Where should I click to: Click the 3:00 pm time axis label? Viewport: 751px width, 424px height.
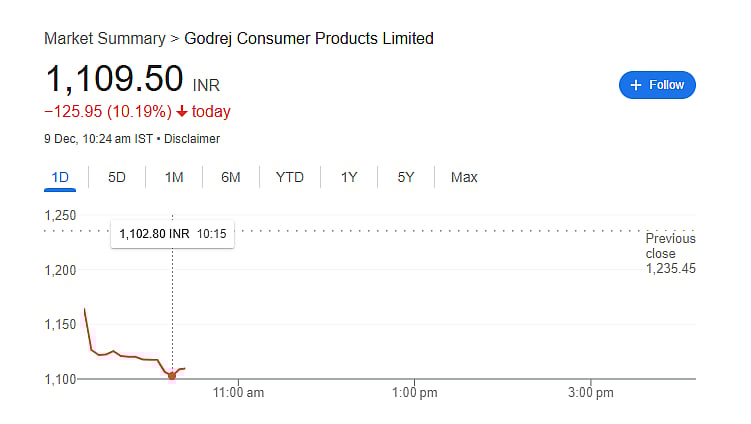[x=591, y=394]
